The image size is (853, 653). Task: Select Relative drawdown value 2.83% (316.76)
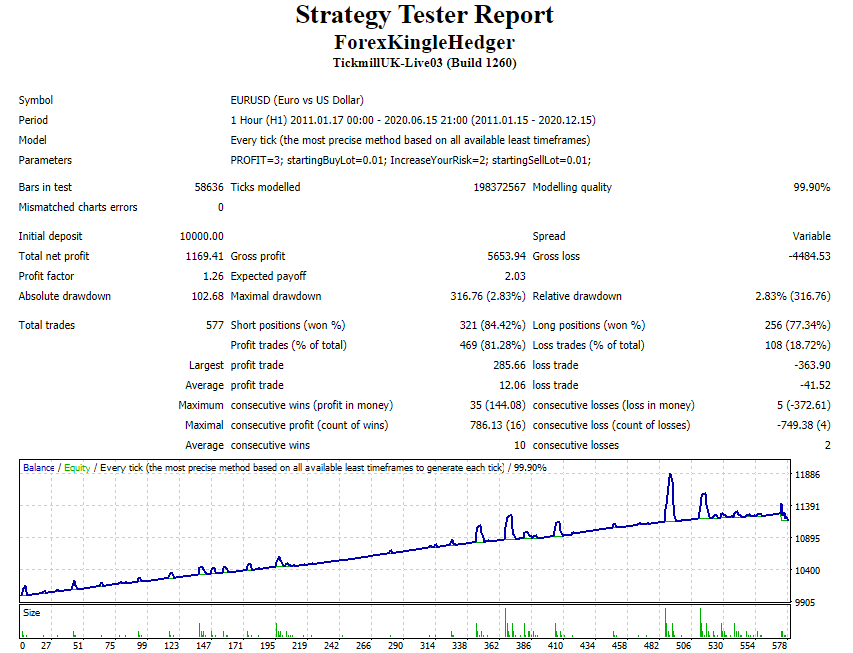tap(793, 297)
